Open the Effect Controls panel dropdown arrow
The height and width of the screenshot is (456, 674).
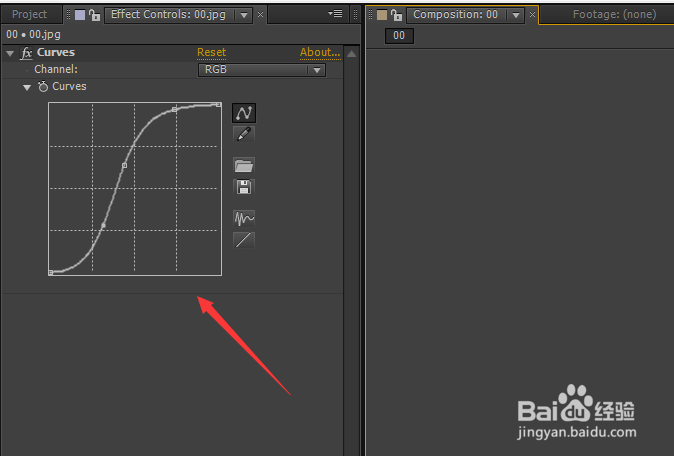click(x=244, y=15)
